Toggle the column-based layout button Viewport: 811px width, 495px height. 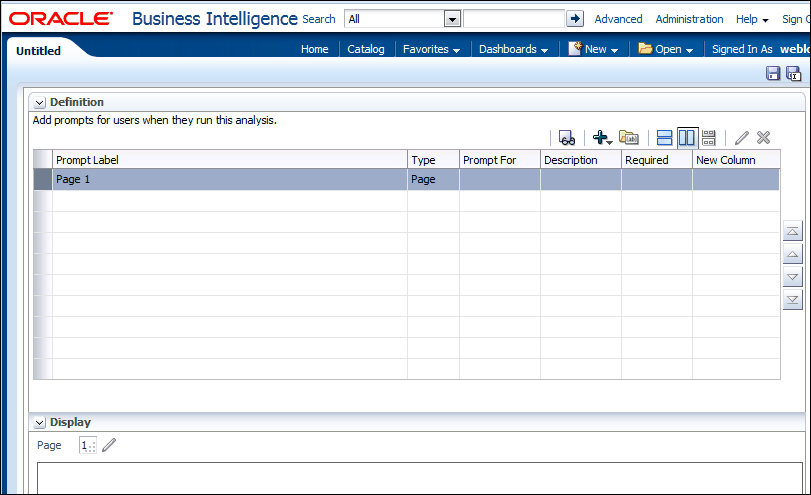pos(687,138)
